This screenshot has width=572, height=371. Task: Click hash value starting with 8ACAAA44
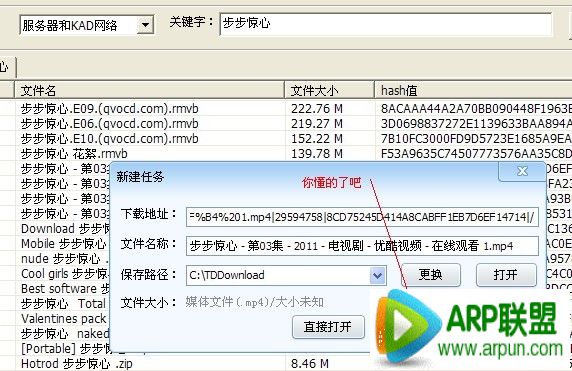pos(476,109)
